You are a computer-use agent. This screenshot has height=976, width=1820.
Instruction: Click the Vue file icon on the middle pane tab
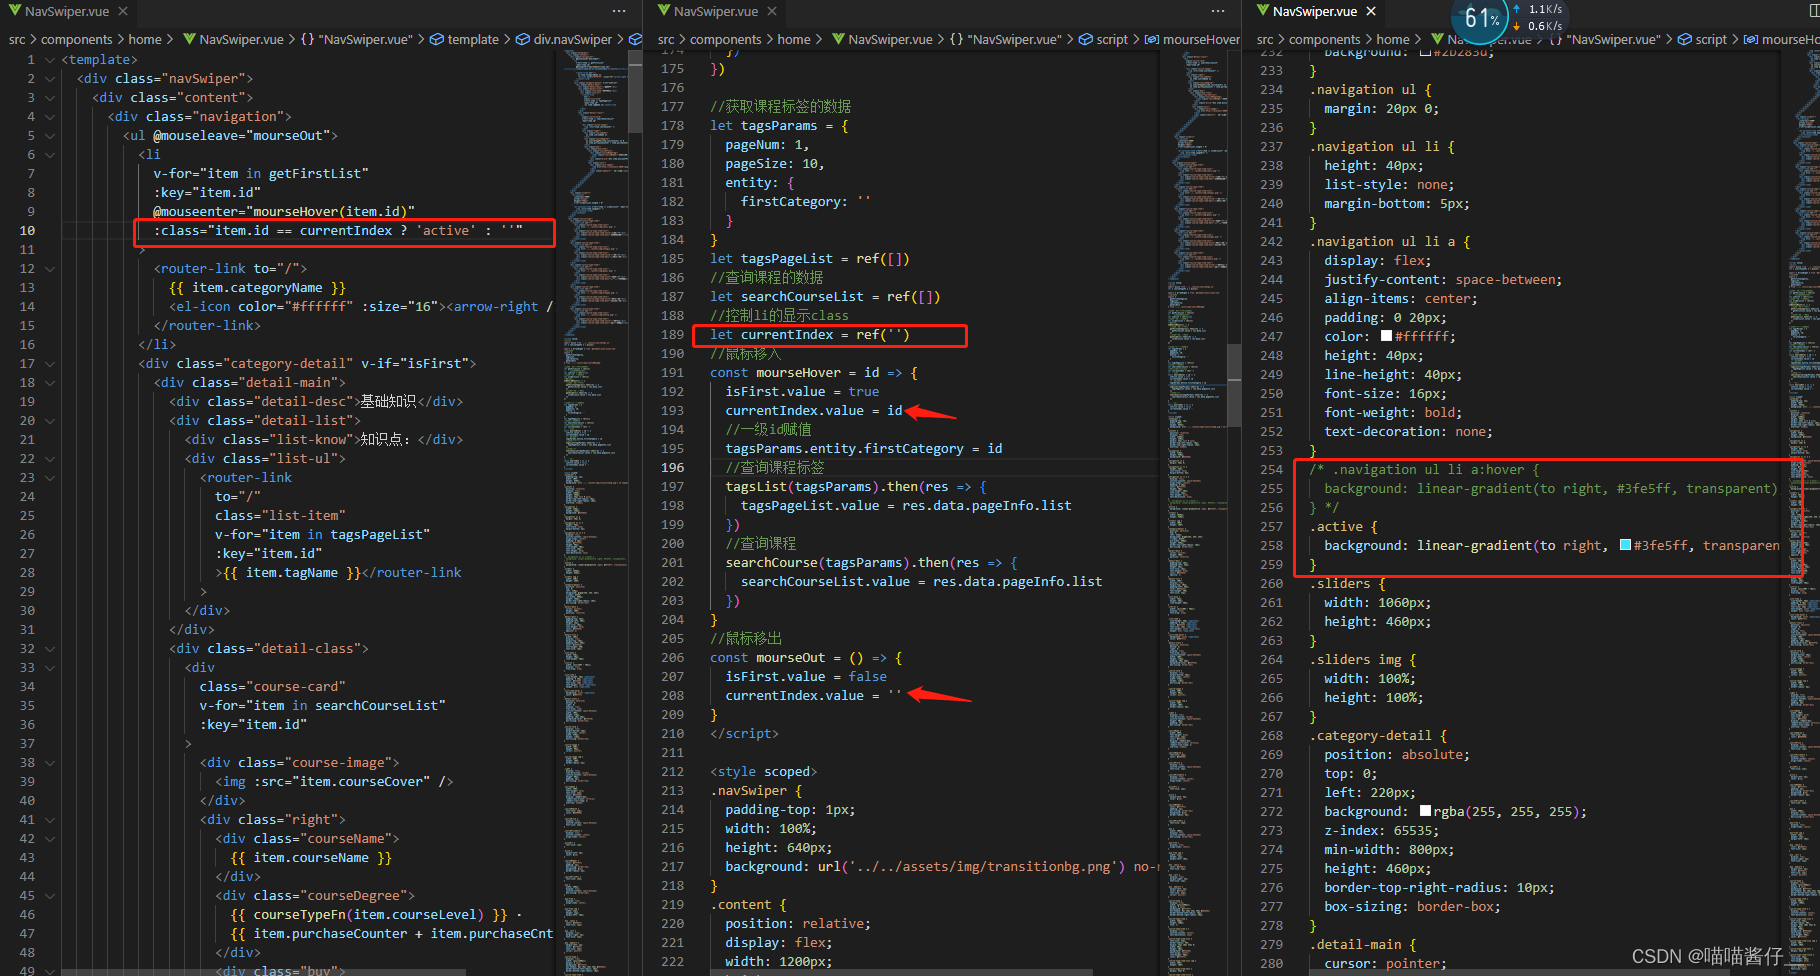[664, 11]
